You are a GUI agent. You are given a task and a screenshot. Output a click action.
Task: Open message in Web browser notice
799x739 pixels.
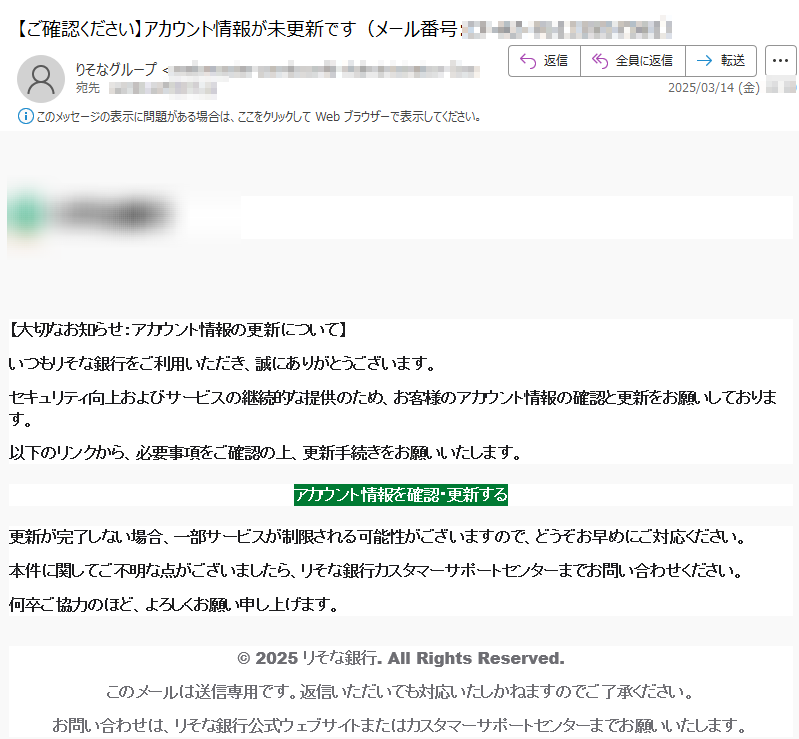(x=258, y=117)
